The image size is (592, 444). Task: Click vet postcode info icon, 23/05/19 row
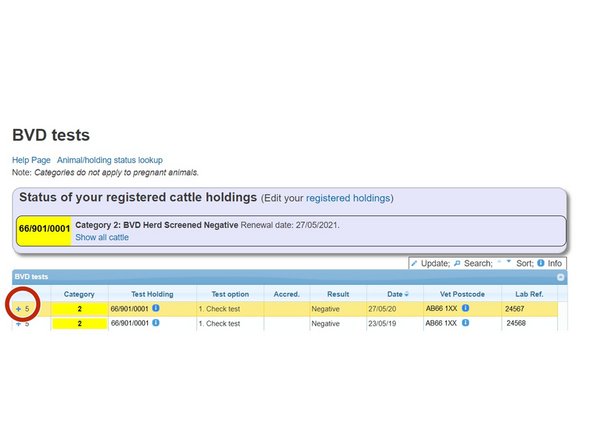tap(466, 323)
